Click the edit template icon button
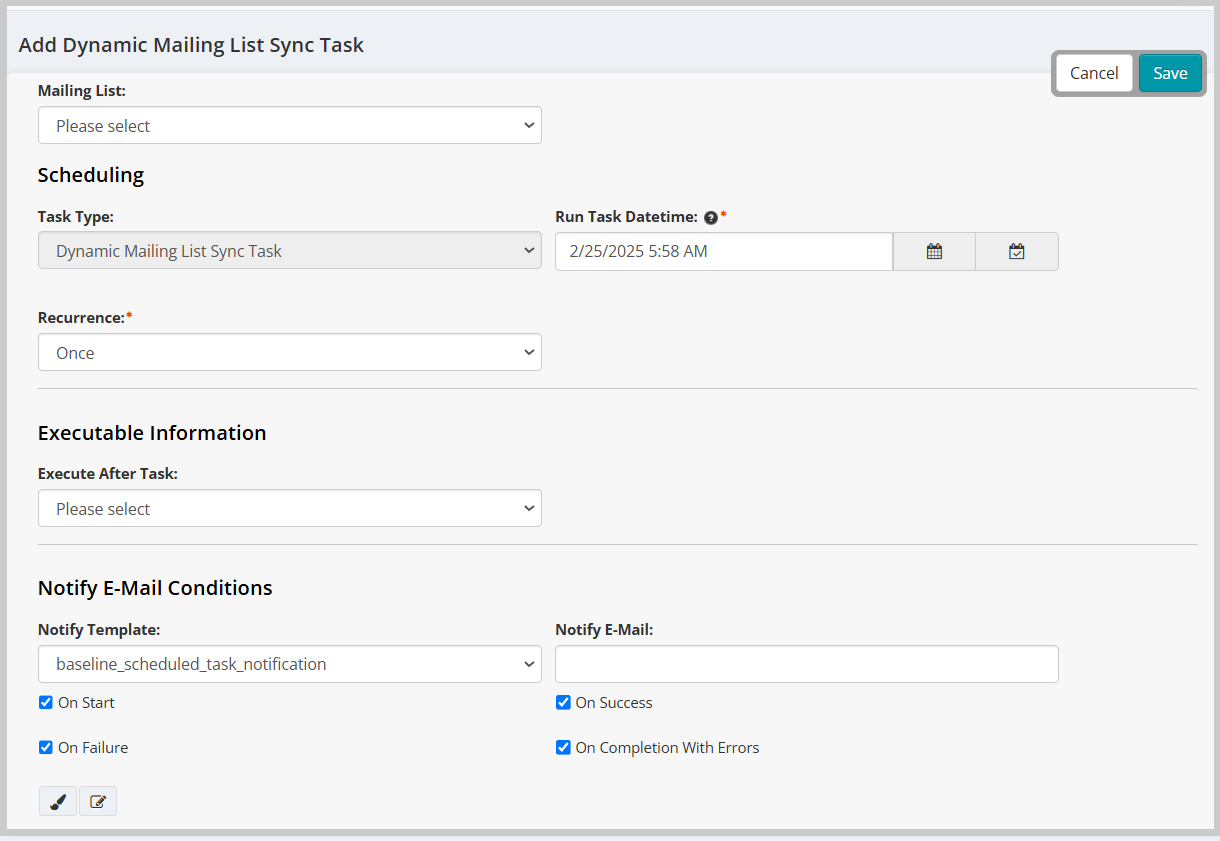The height and width of the screenshot is (841, 1220). (97, 801)
